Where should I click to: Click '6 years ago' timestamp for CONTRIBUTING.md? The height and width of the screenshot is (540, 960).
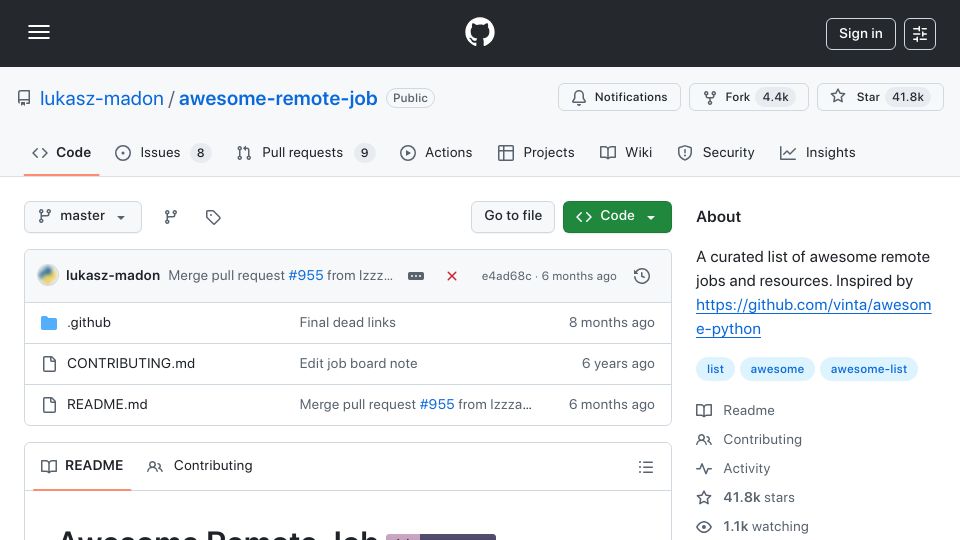tap(618, 364)
